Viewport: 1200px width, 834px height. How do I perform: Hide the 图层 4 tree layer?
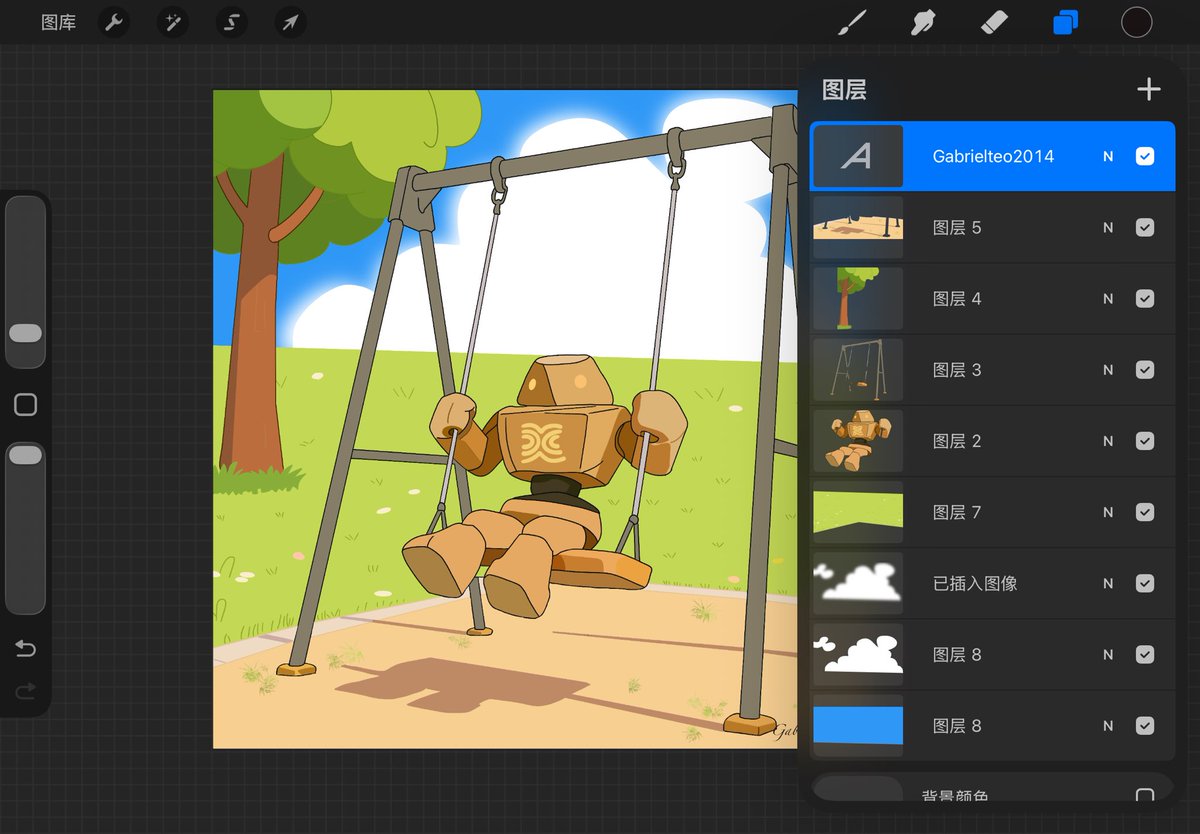click(1145, 298)
